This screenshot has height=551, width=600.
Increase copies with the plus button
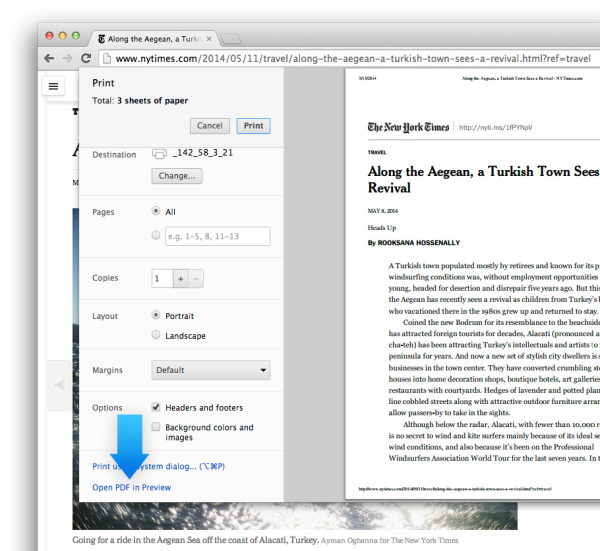[180, 278]
